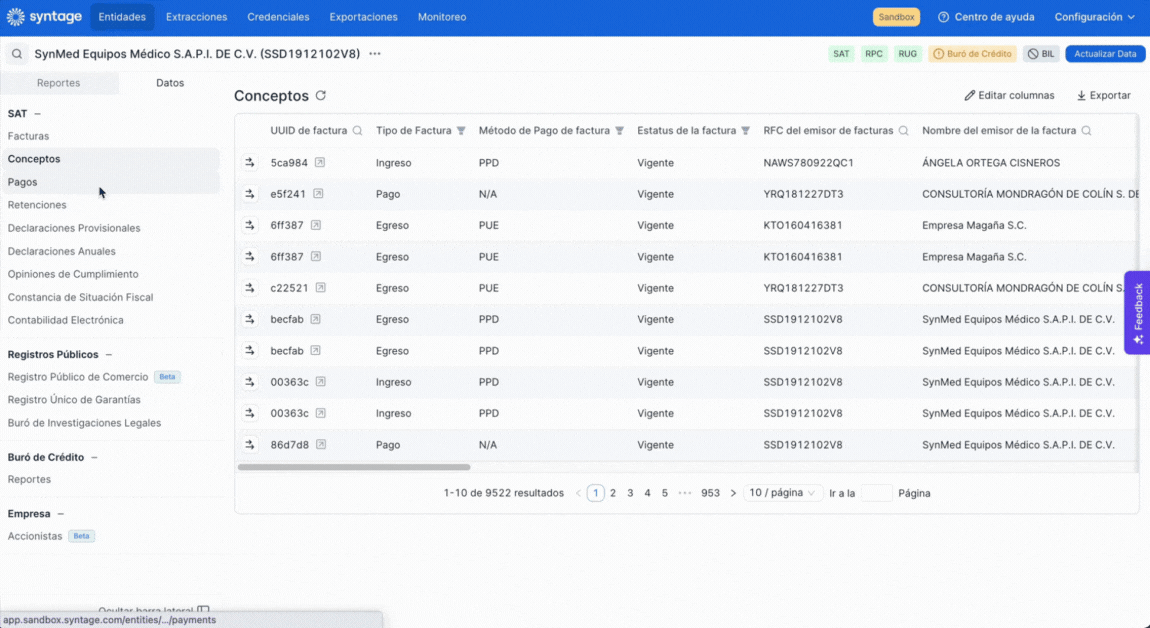1150x628 pixels.
Task: Click the Sandbox badge
Action: 896,17
